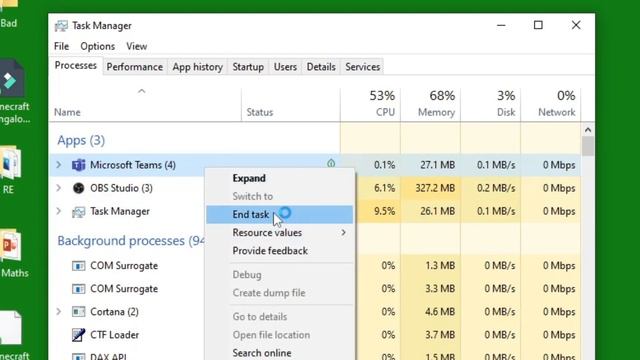Click the CTF Loader pen icon

point(78,335)
